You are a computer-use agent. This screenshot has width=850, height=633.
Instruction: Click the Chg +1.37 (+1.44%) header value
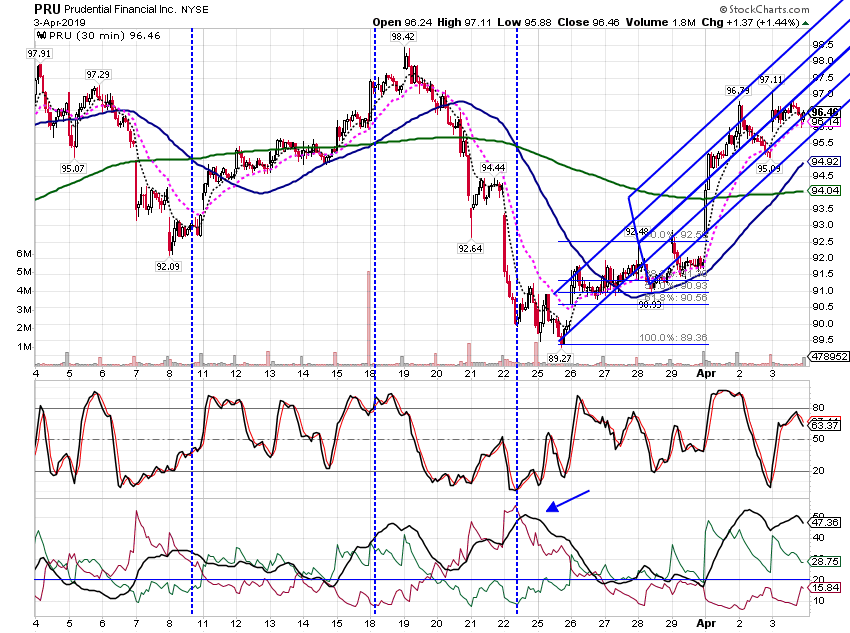pyautogui.click(x=750, y=22)
